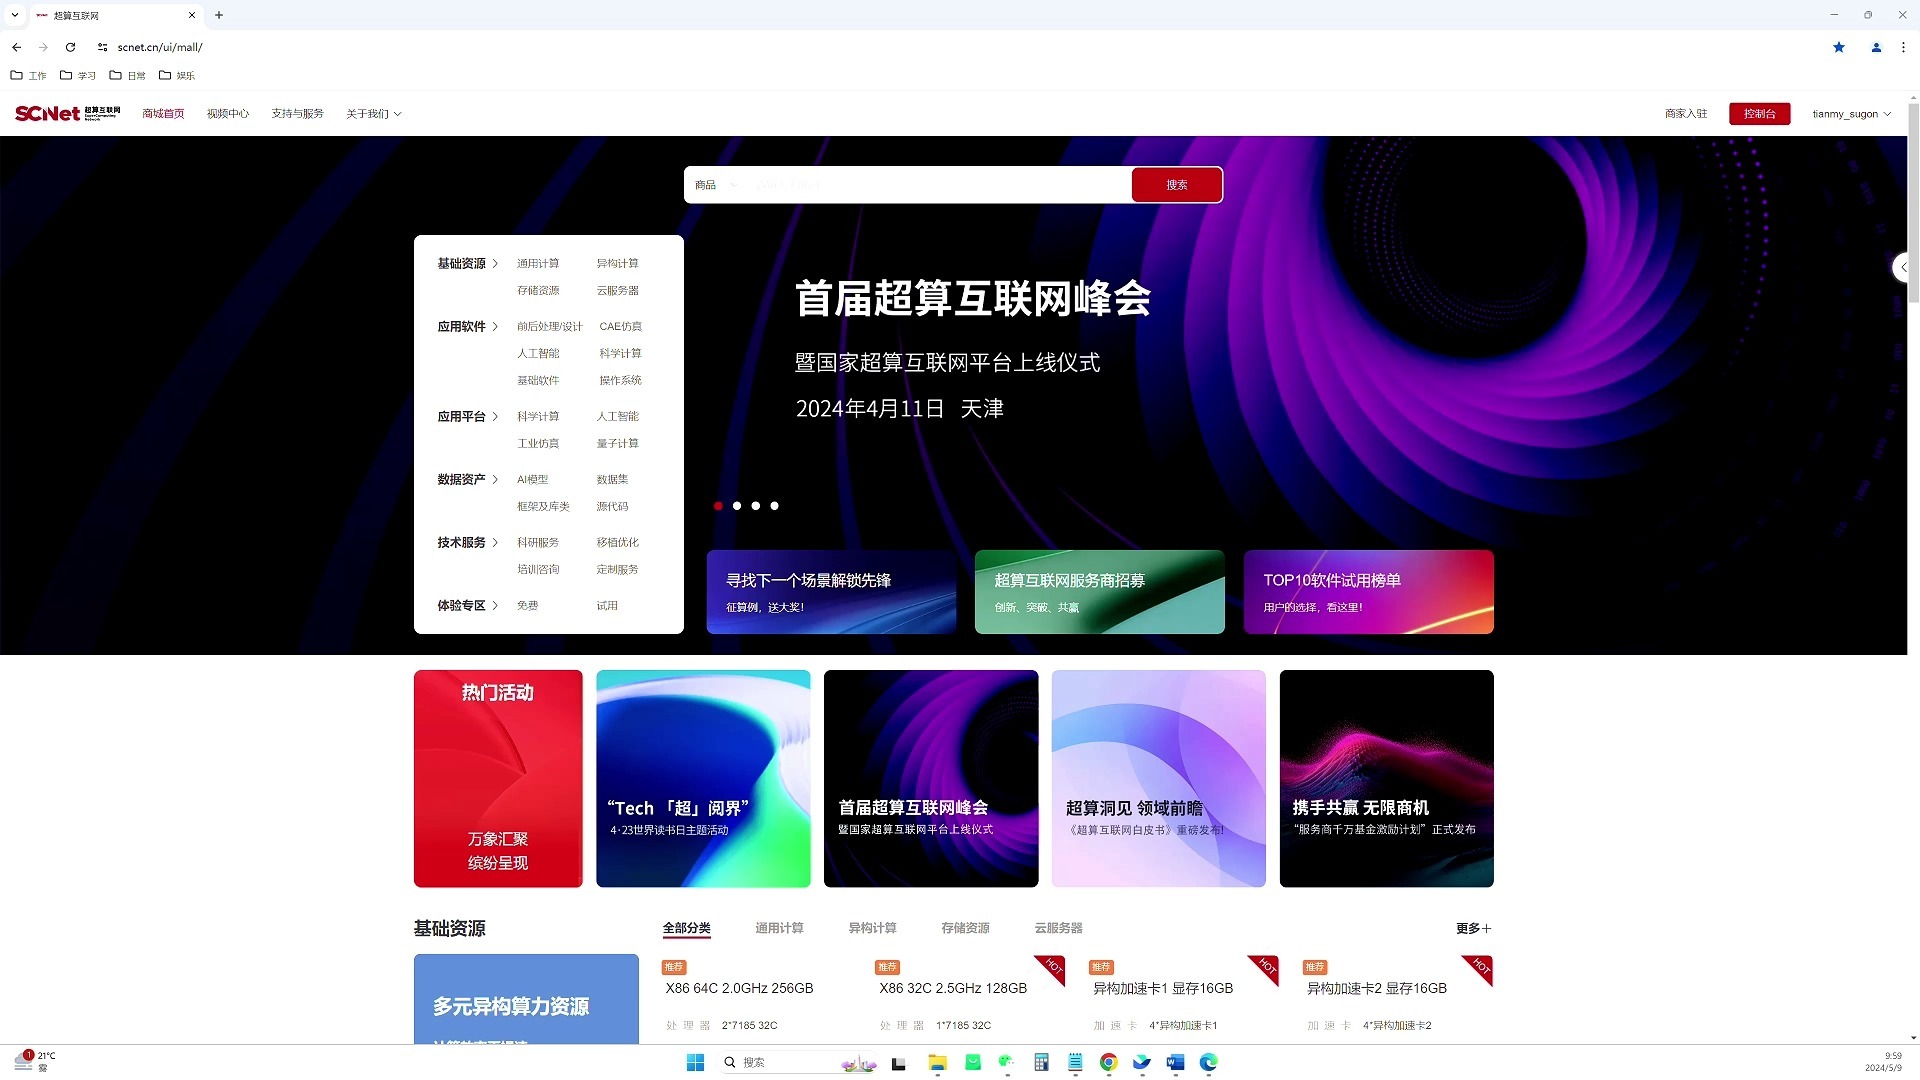Open the 商品 search type dropdown
The width and height of the screenshot is (1920, 1080).
coord(716,185)
